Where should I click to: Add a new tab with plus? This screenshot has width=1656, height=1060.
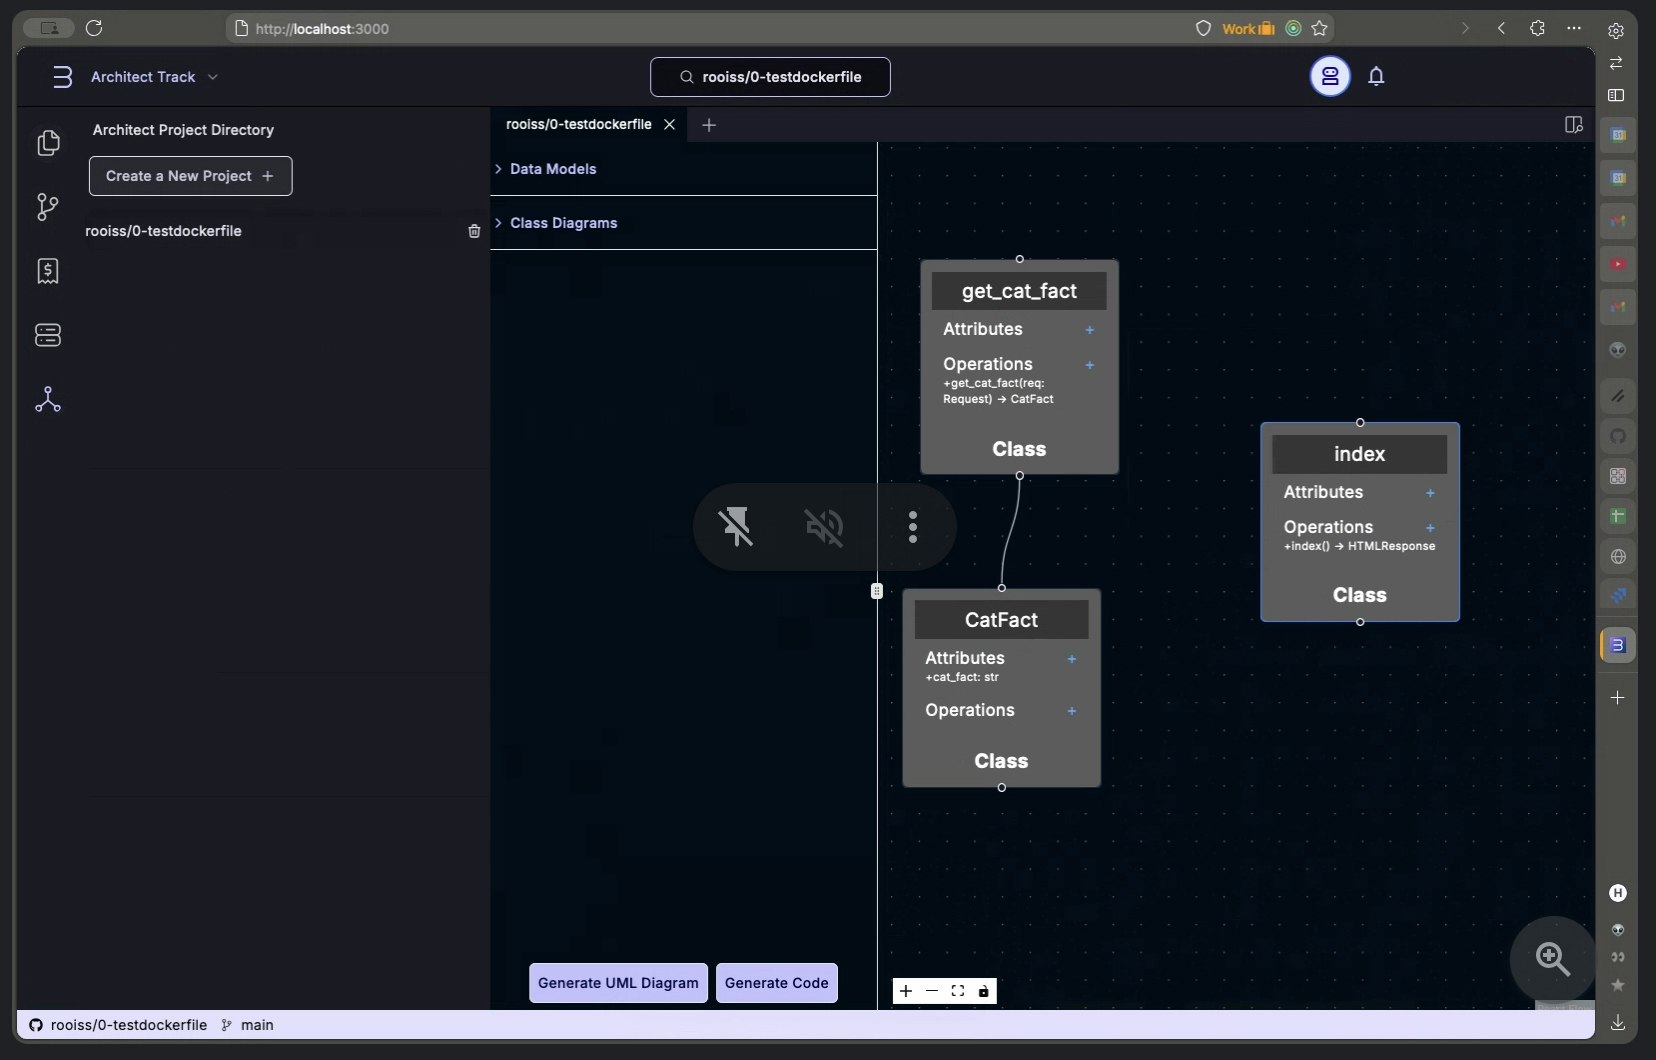[709, 125]
